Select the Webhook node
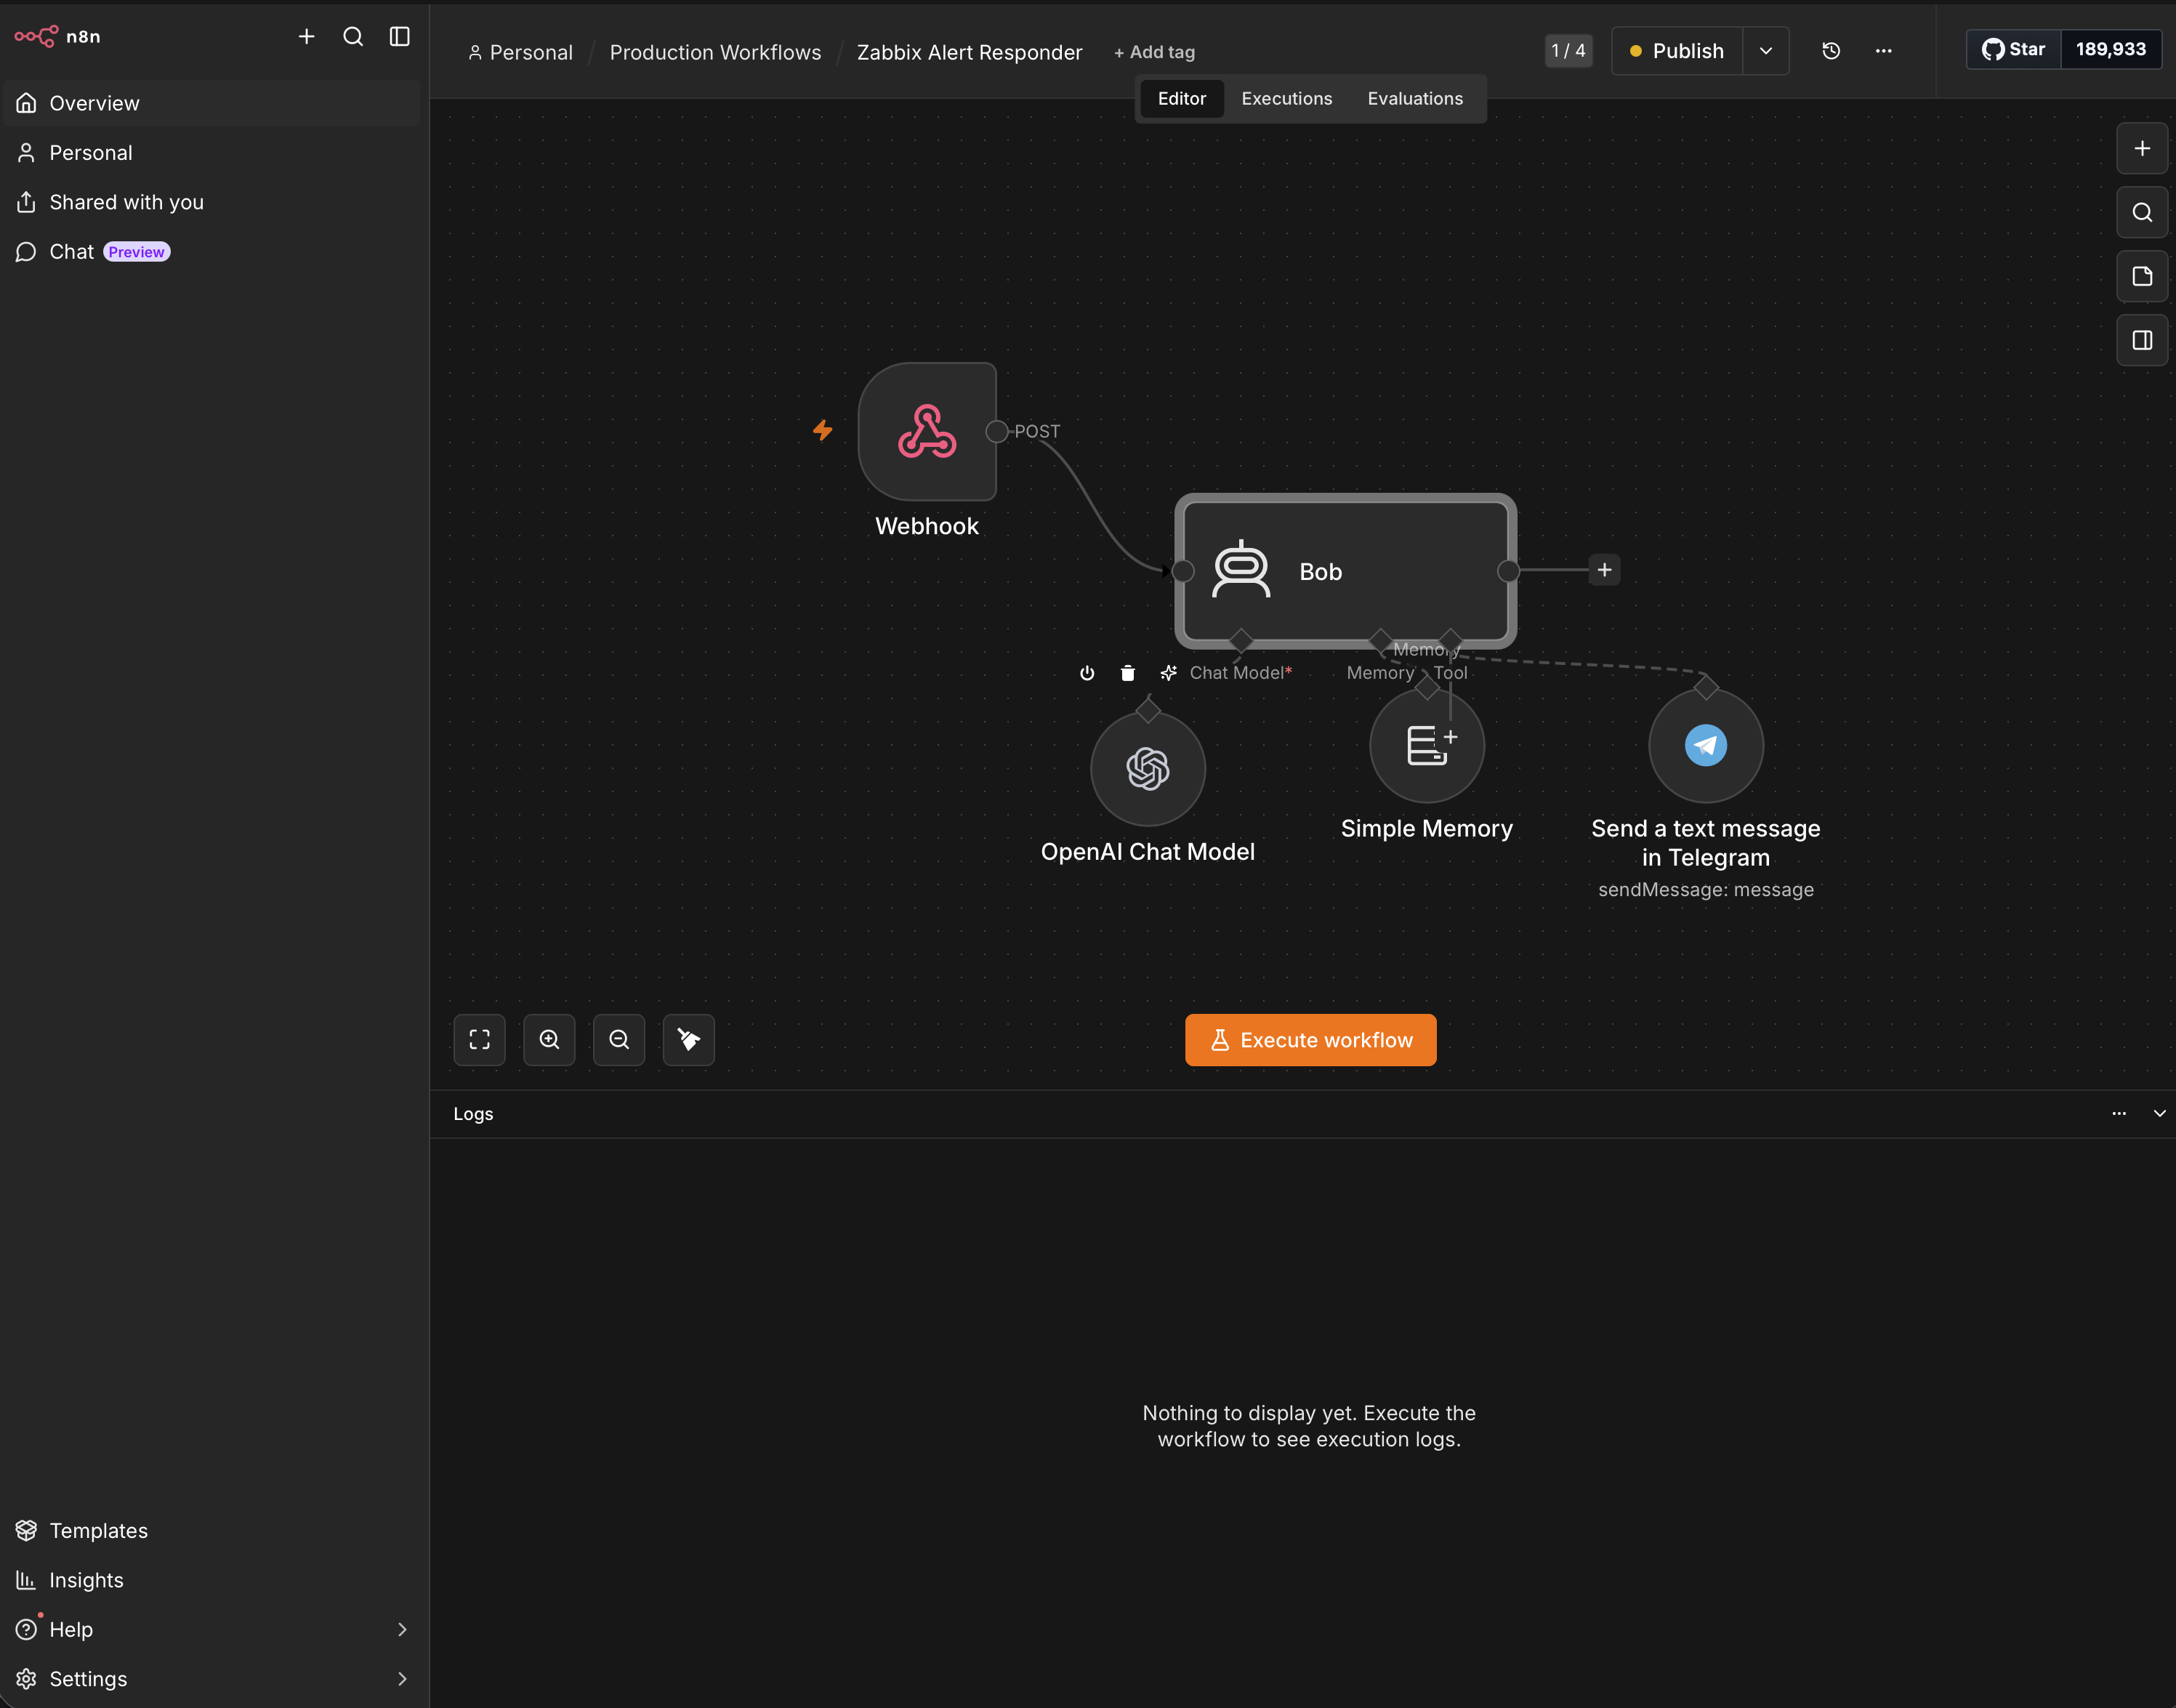The height and width of the screenshot is (1708, 2176). 927,432
